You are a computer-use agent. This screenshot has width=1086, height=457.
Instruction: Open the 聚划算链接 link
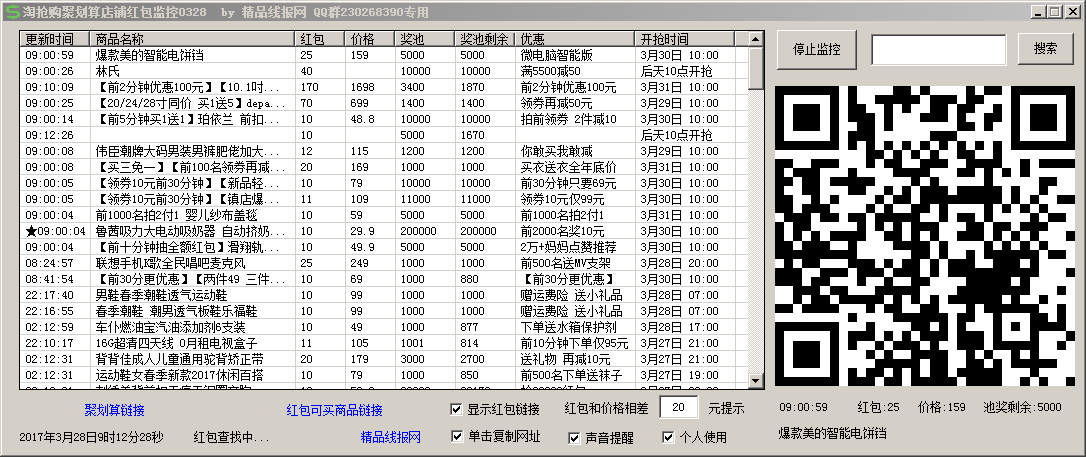(x=114, y=411)
